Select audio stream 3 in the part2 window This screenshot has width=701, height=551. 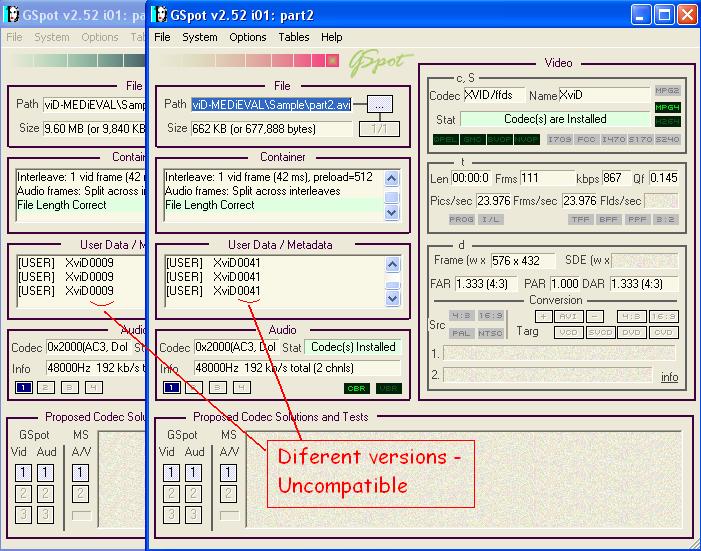point(217,387)
